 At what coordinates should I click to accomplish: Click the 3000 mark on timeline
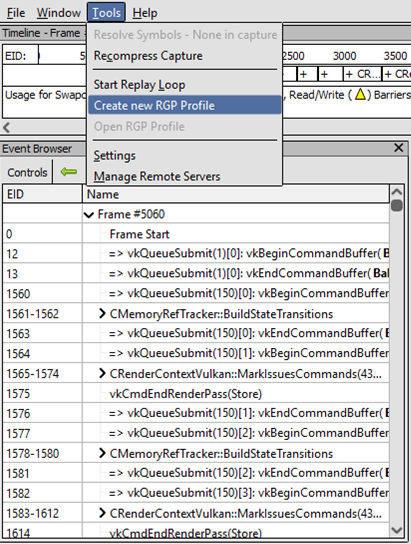click(344, 56)
